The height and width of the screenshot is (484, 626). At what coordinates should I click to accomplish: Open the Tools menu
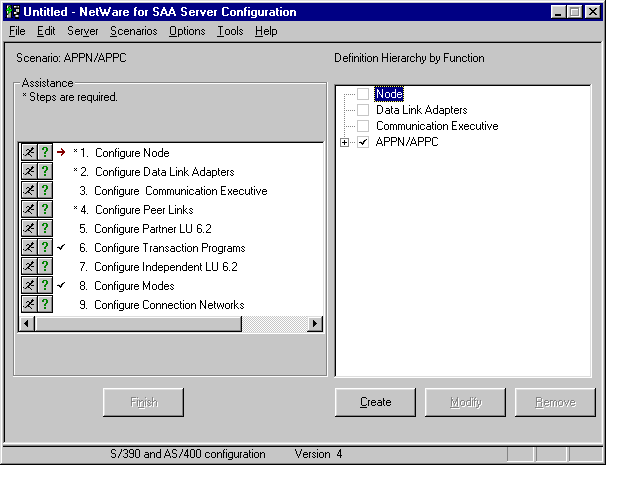230,31
